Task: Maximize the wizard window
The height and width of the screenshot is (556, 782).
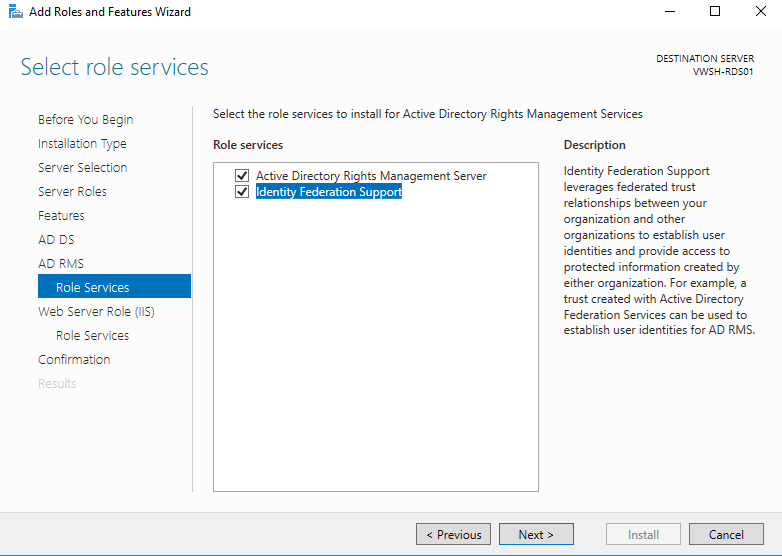Action: [715, 11]
